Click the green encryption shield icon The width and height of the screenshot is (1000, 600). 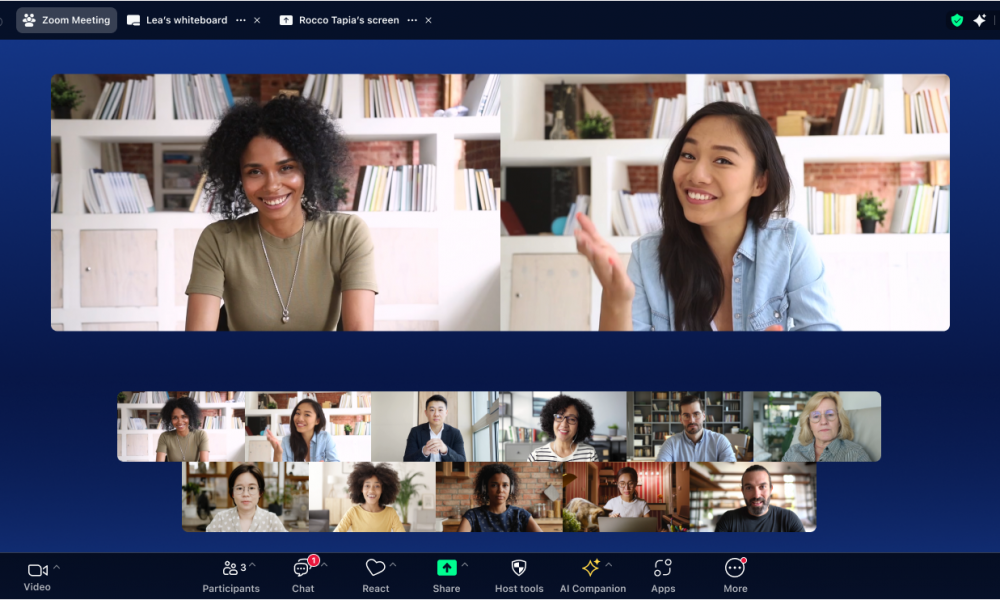[x=957, y=20]
